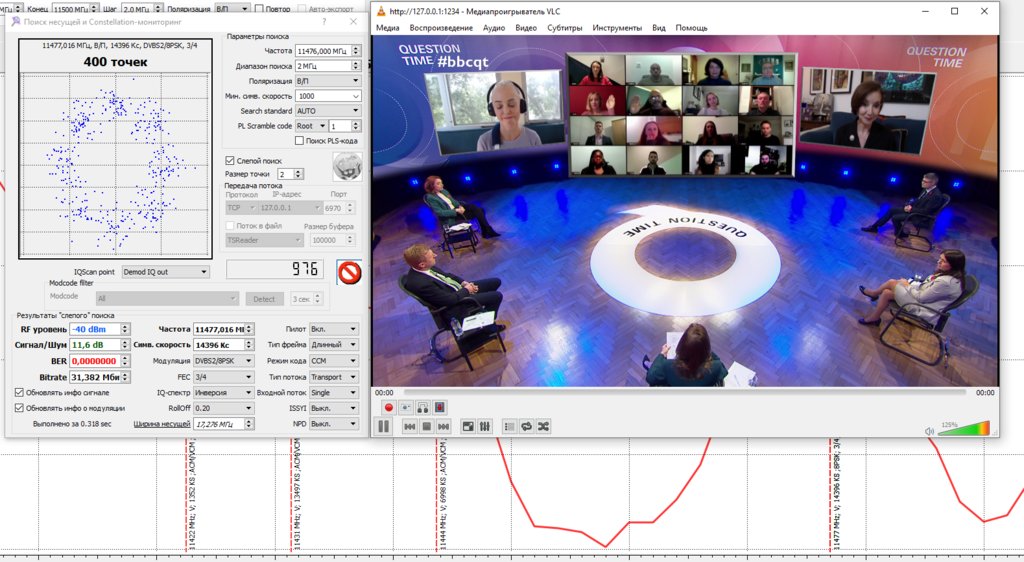
Task: Open the 'Инструменты' menu in VLC
Action: click(x=616, y=28)
